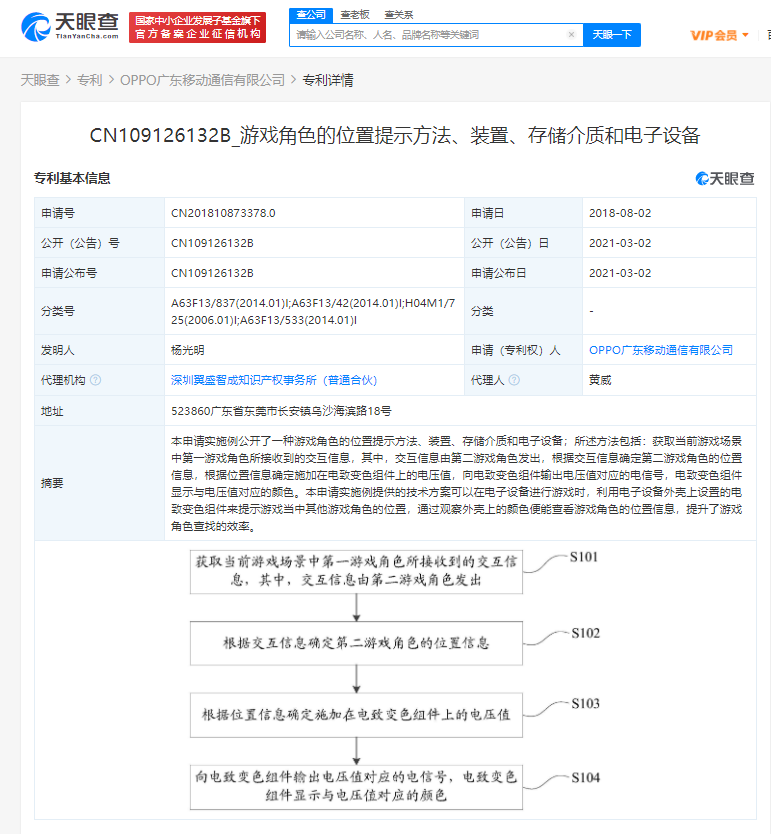The height and width of the screenshot is (834, 771).
Task: Click the 公开（公告）日 value 2021-03-02
Action: pyautogui.click(x=620, y=243)
